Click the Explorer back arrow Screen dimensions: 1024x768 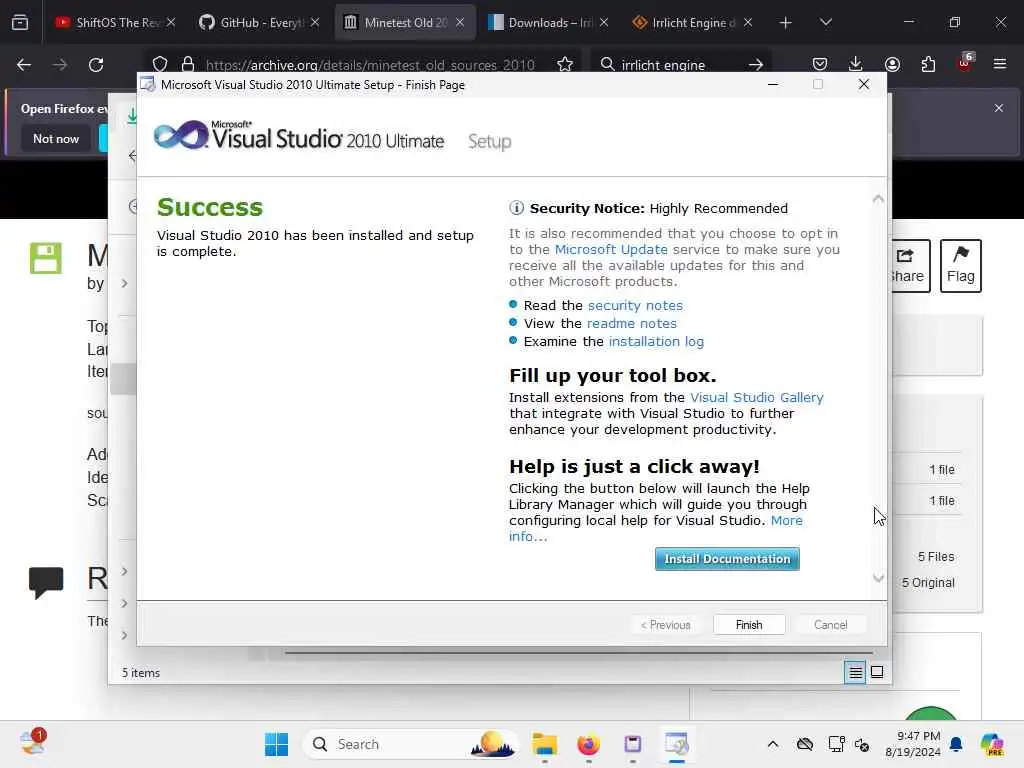133,155
